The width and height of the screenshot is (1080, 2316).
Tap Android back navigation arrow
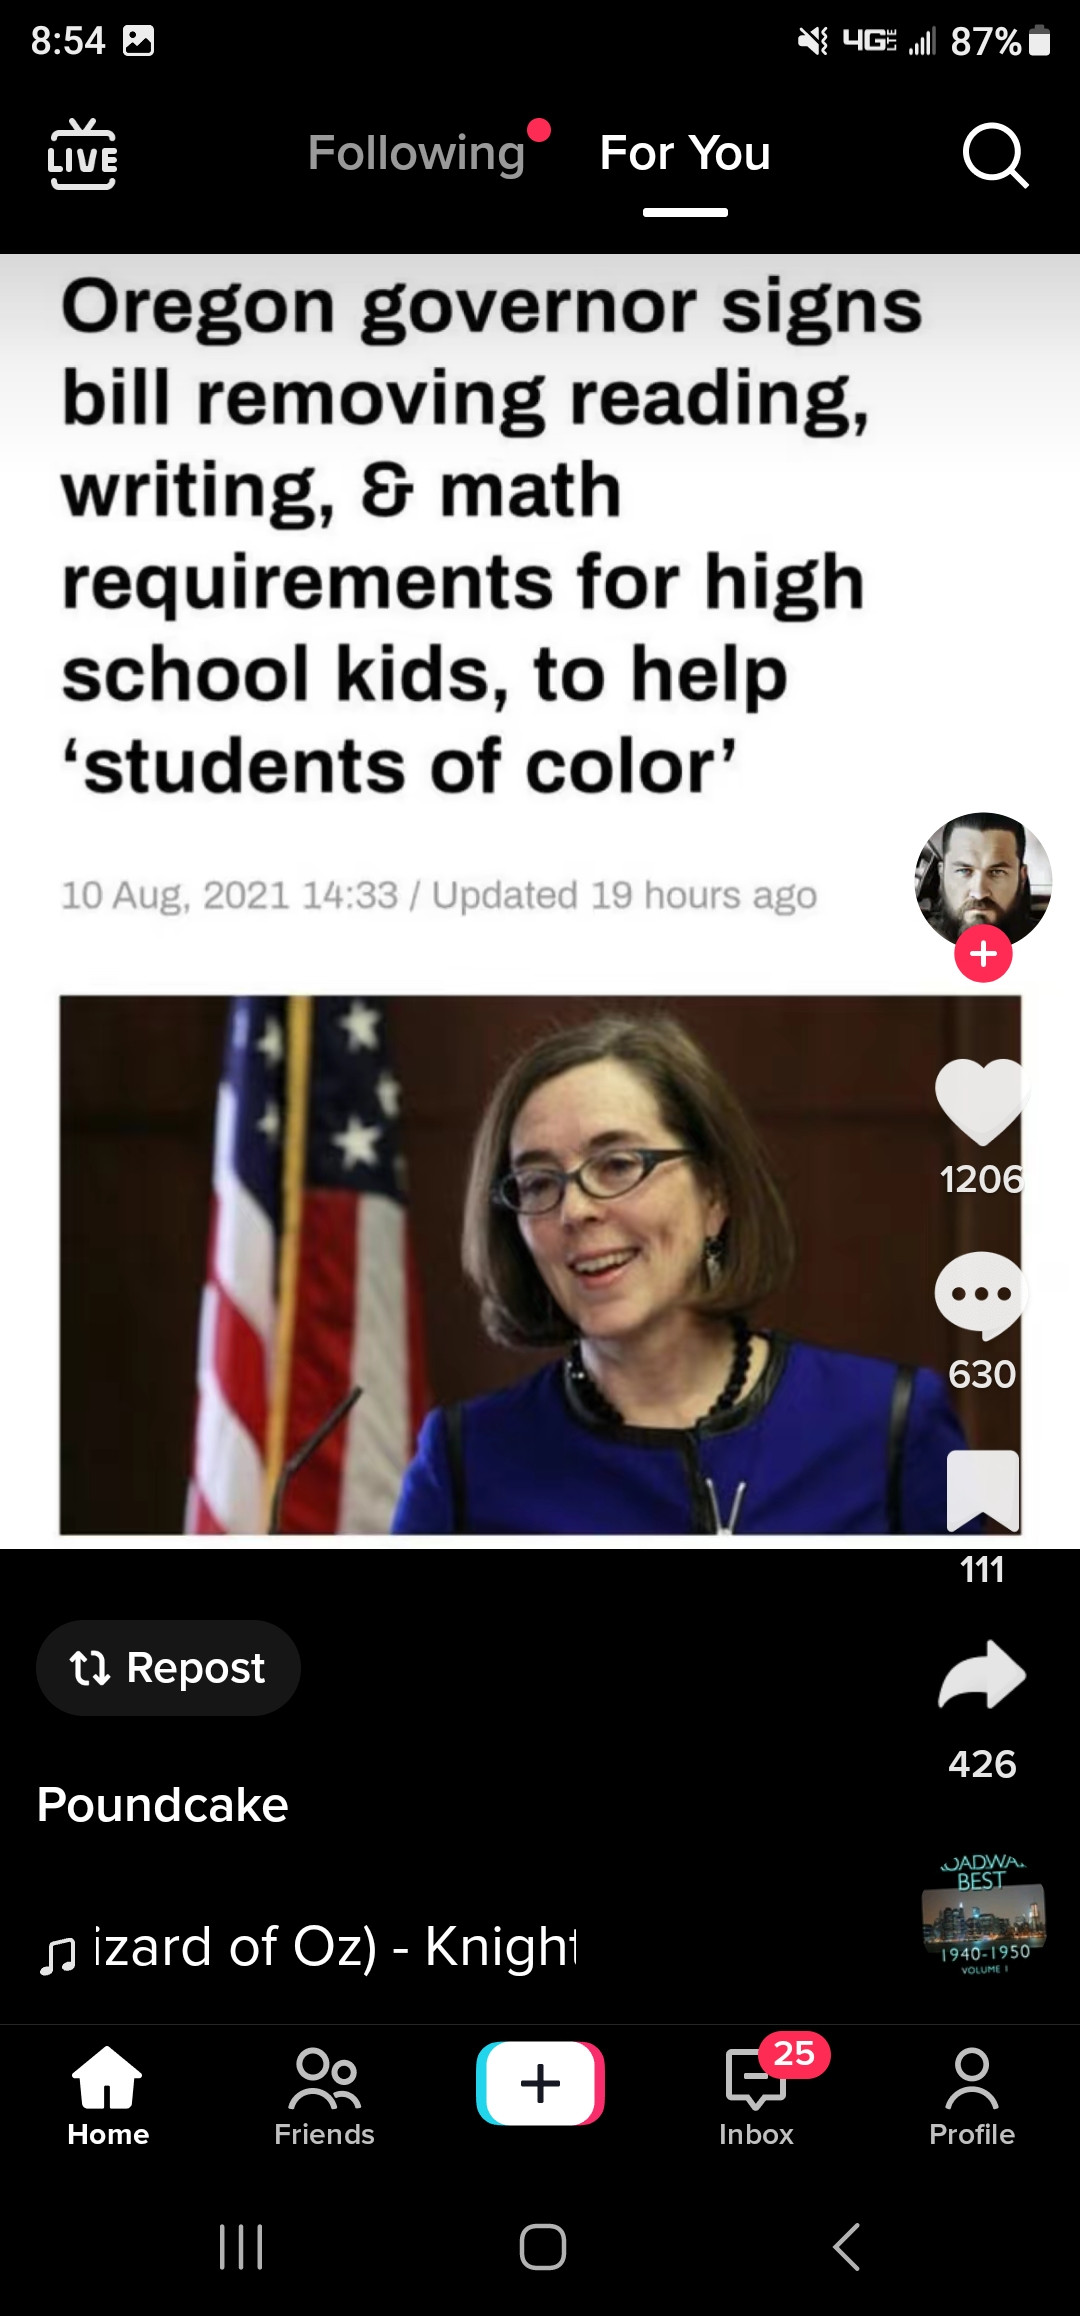[846, 2247]
